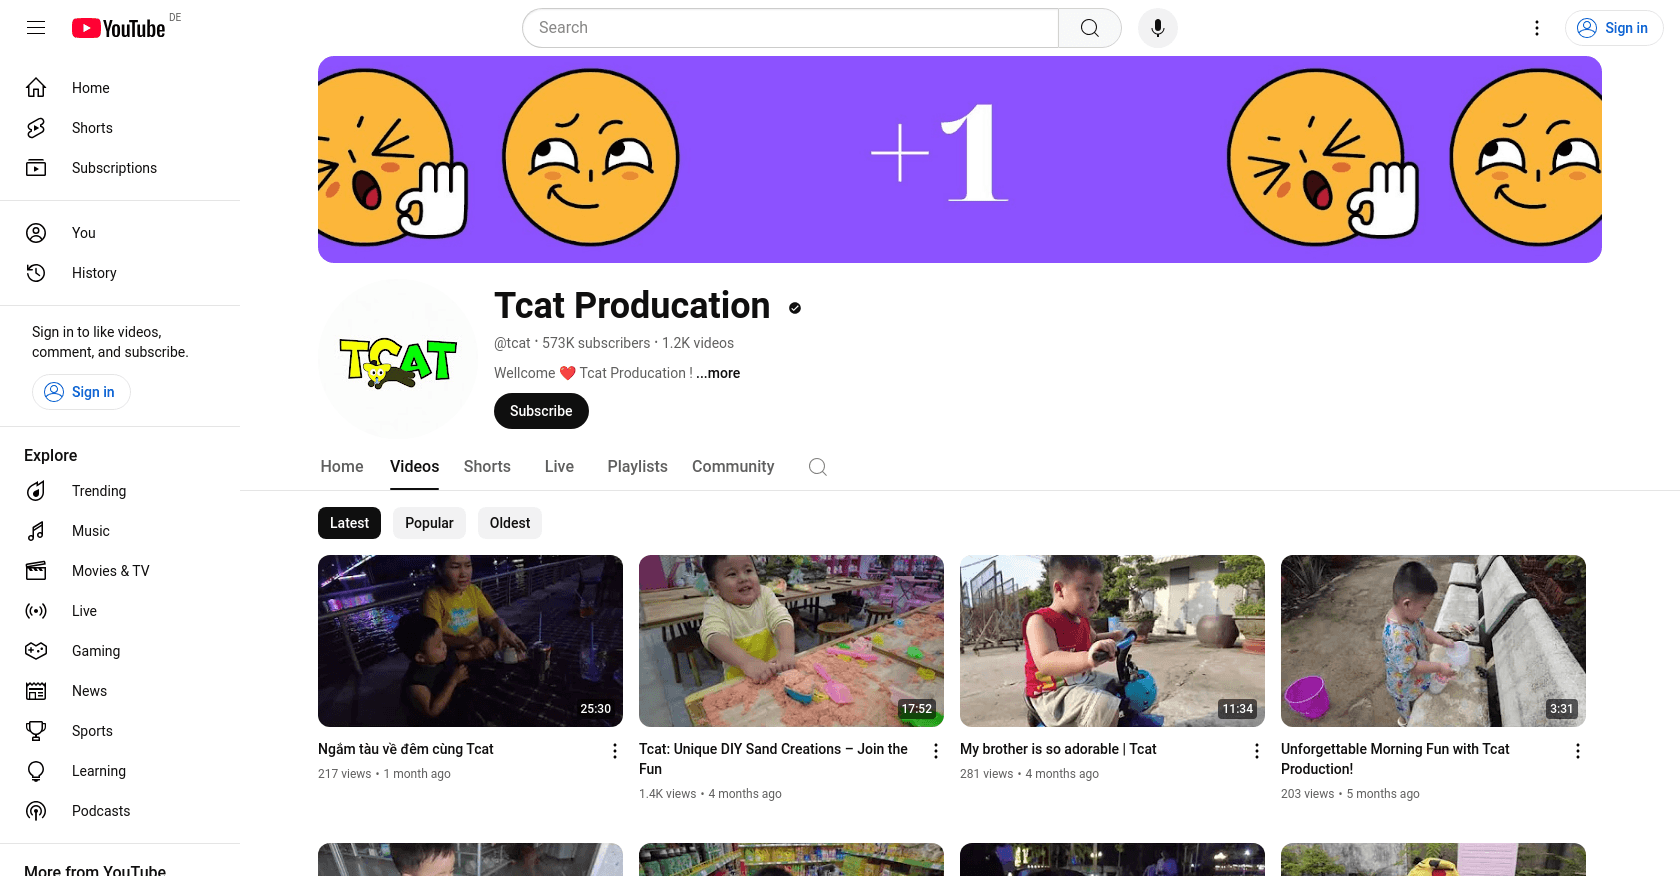
Task: Open options menu for Unforgettable Morning Fun video
Action: click(1577, 751)
